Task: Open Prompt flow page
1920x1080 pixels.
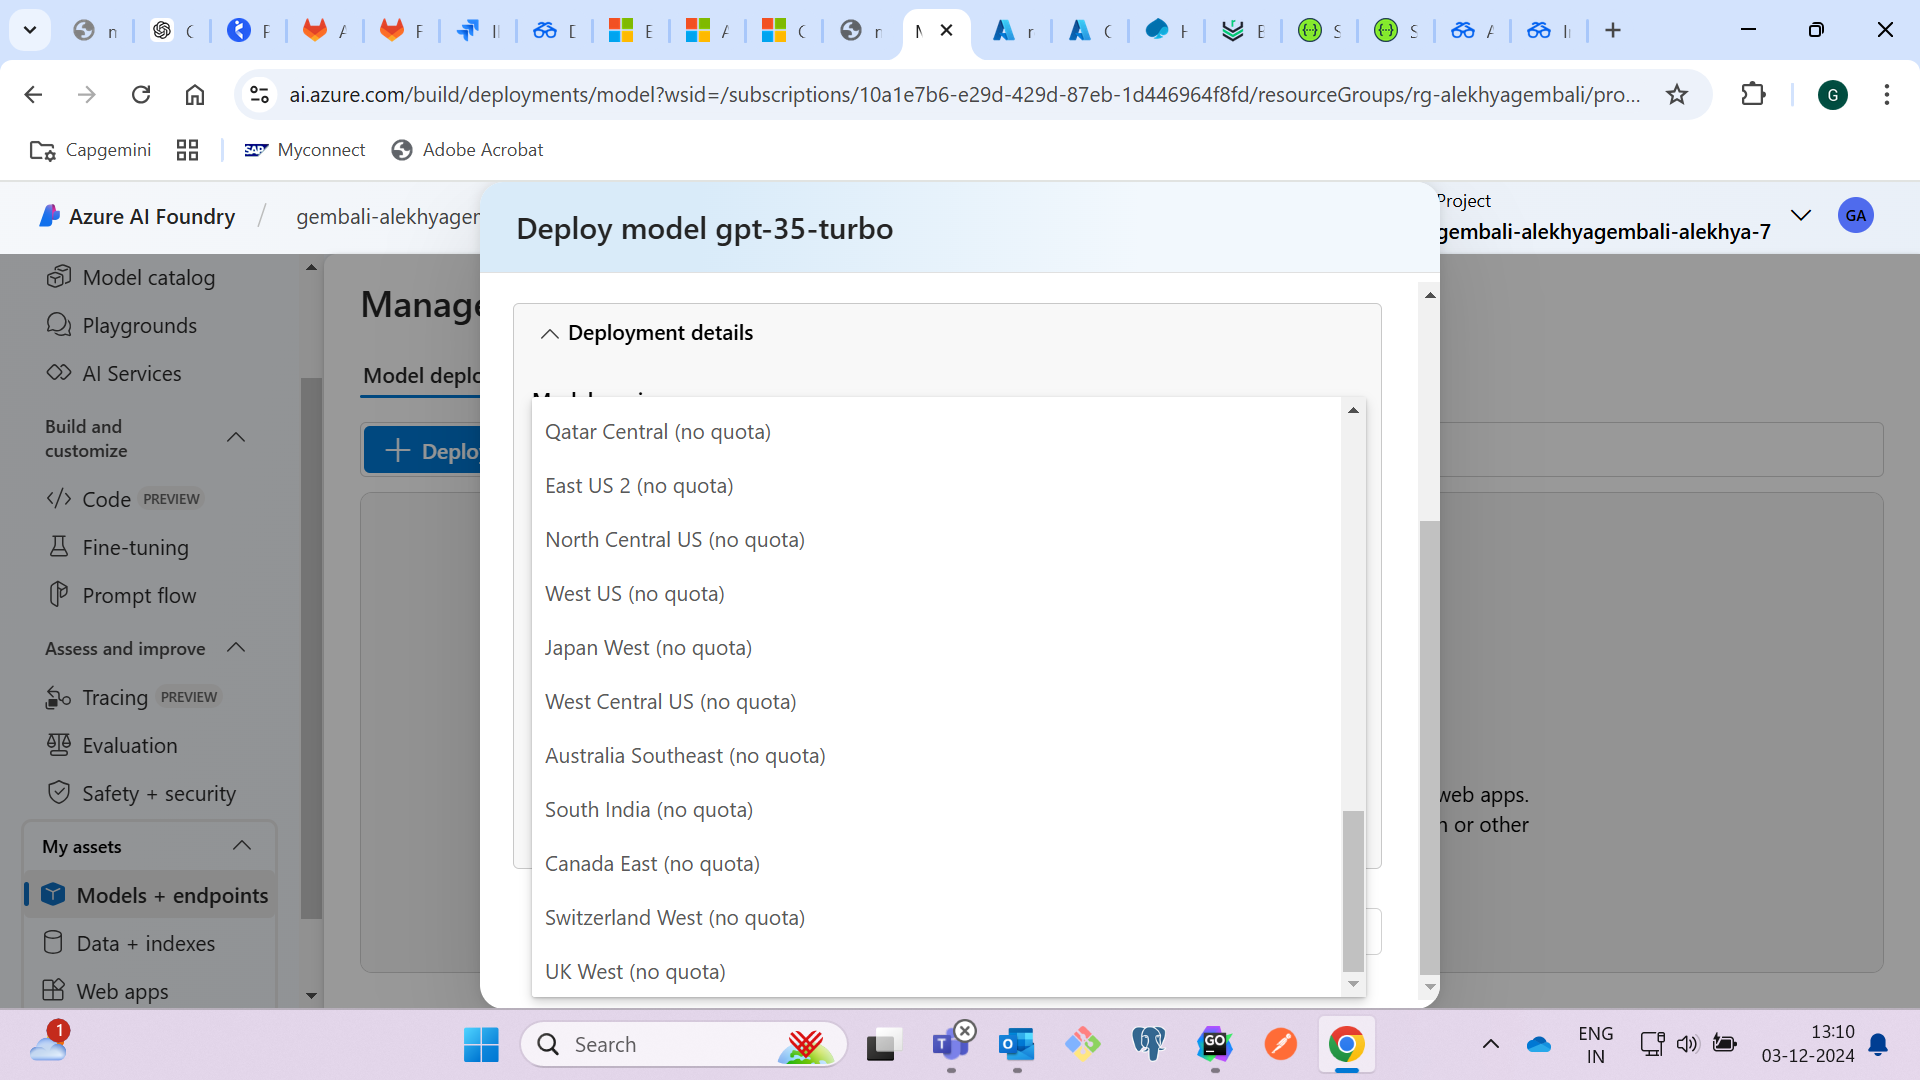Action: point(122,595)
